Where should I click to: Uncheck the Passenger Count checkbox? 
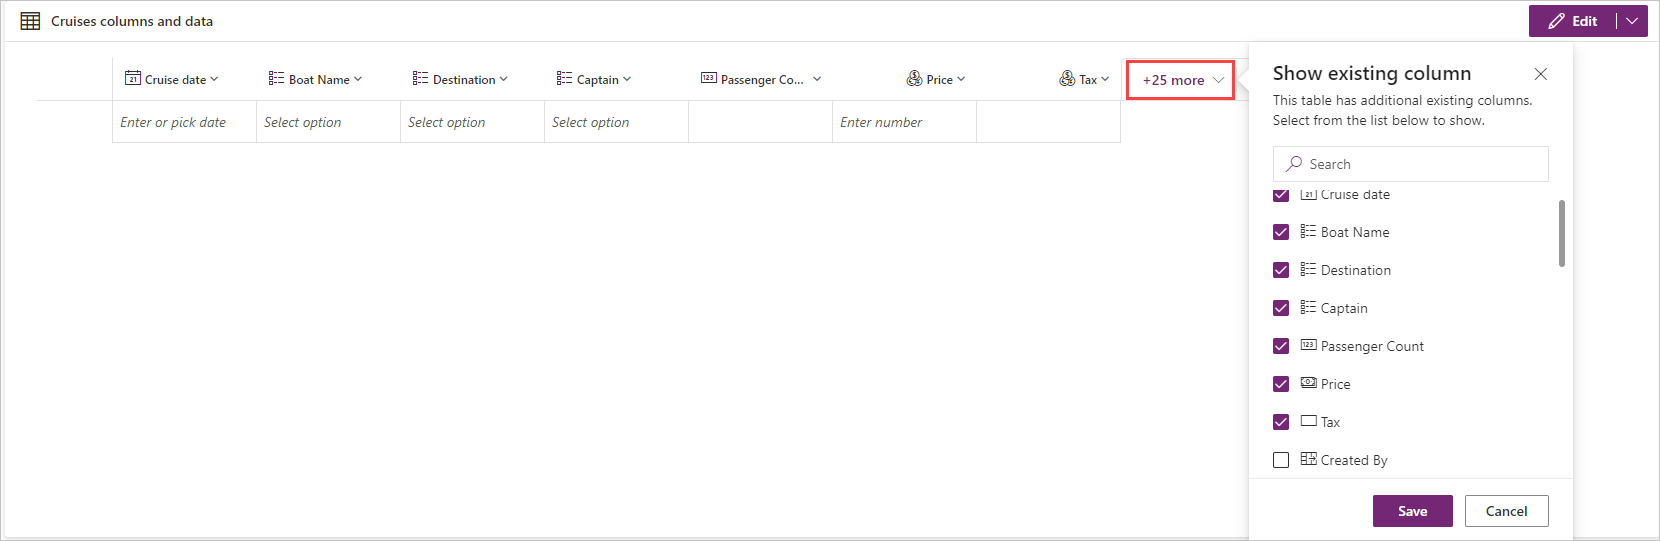[x=1281, y=346]
